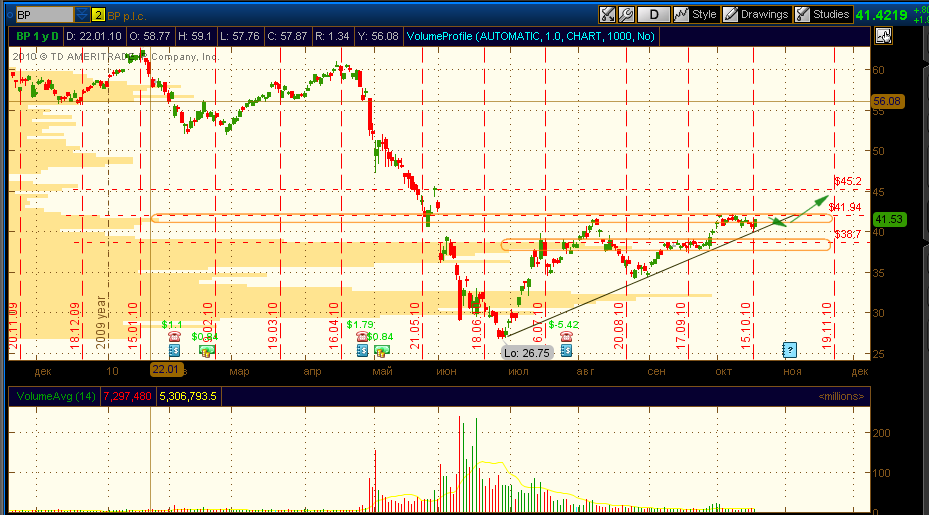The width and height of the screenshot is (929, 515).
Task: Open the Drawings menu
Action: point(756,14)
